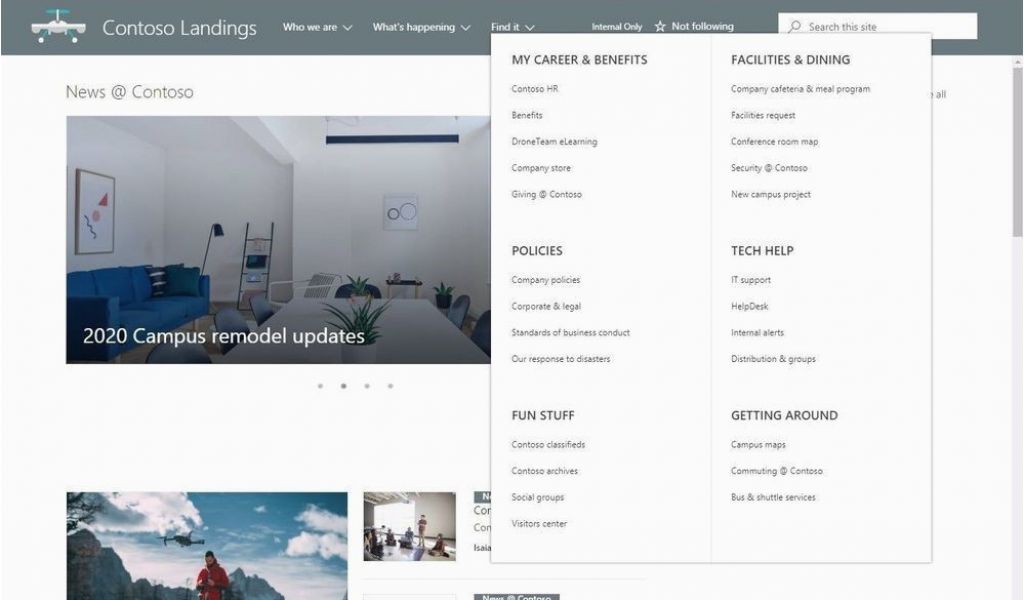Click the Contoso Landings drone logo

58,26
